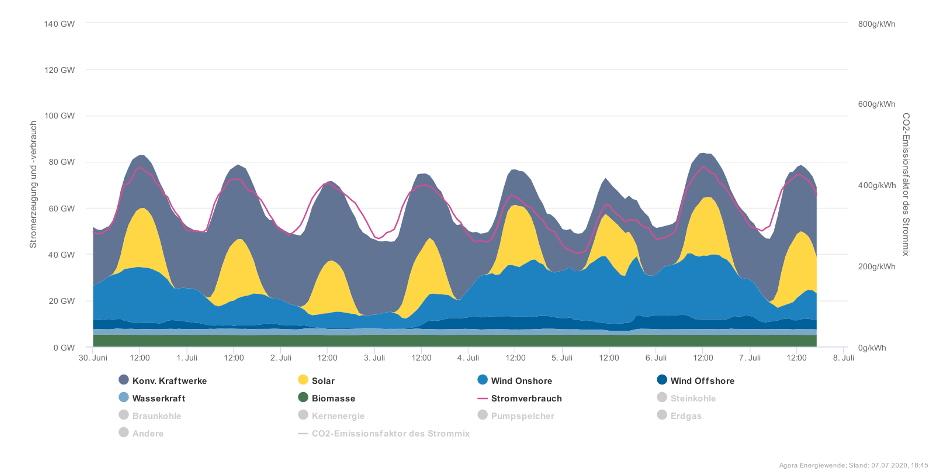Image resolution: width=936 pixels, height=470 pixels.
Task: Click the Solar legend text label
Action: point(325,380)
